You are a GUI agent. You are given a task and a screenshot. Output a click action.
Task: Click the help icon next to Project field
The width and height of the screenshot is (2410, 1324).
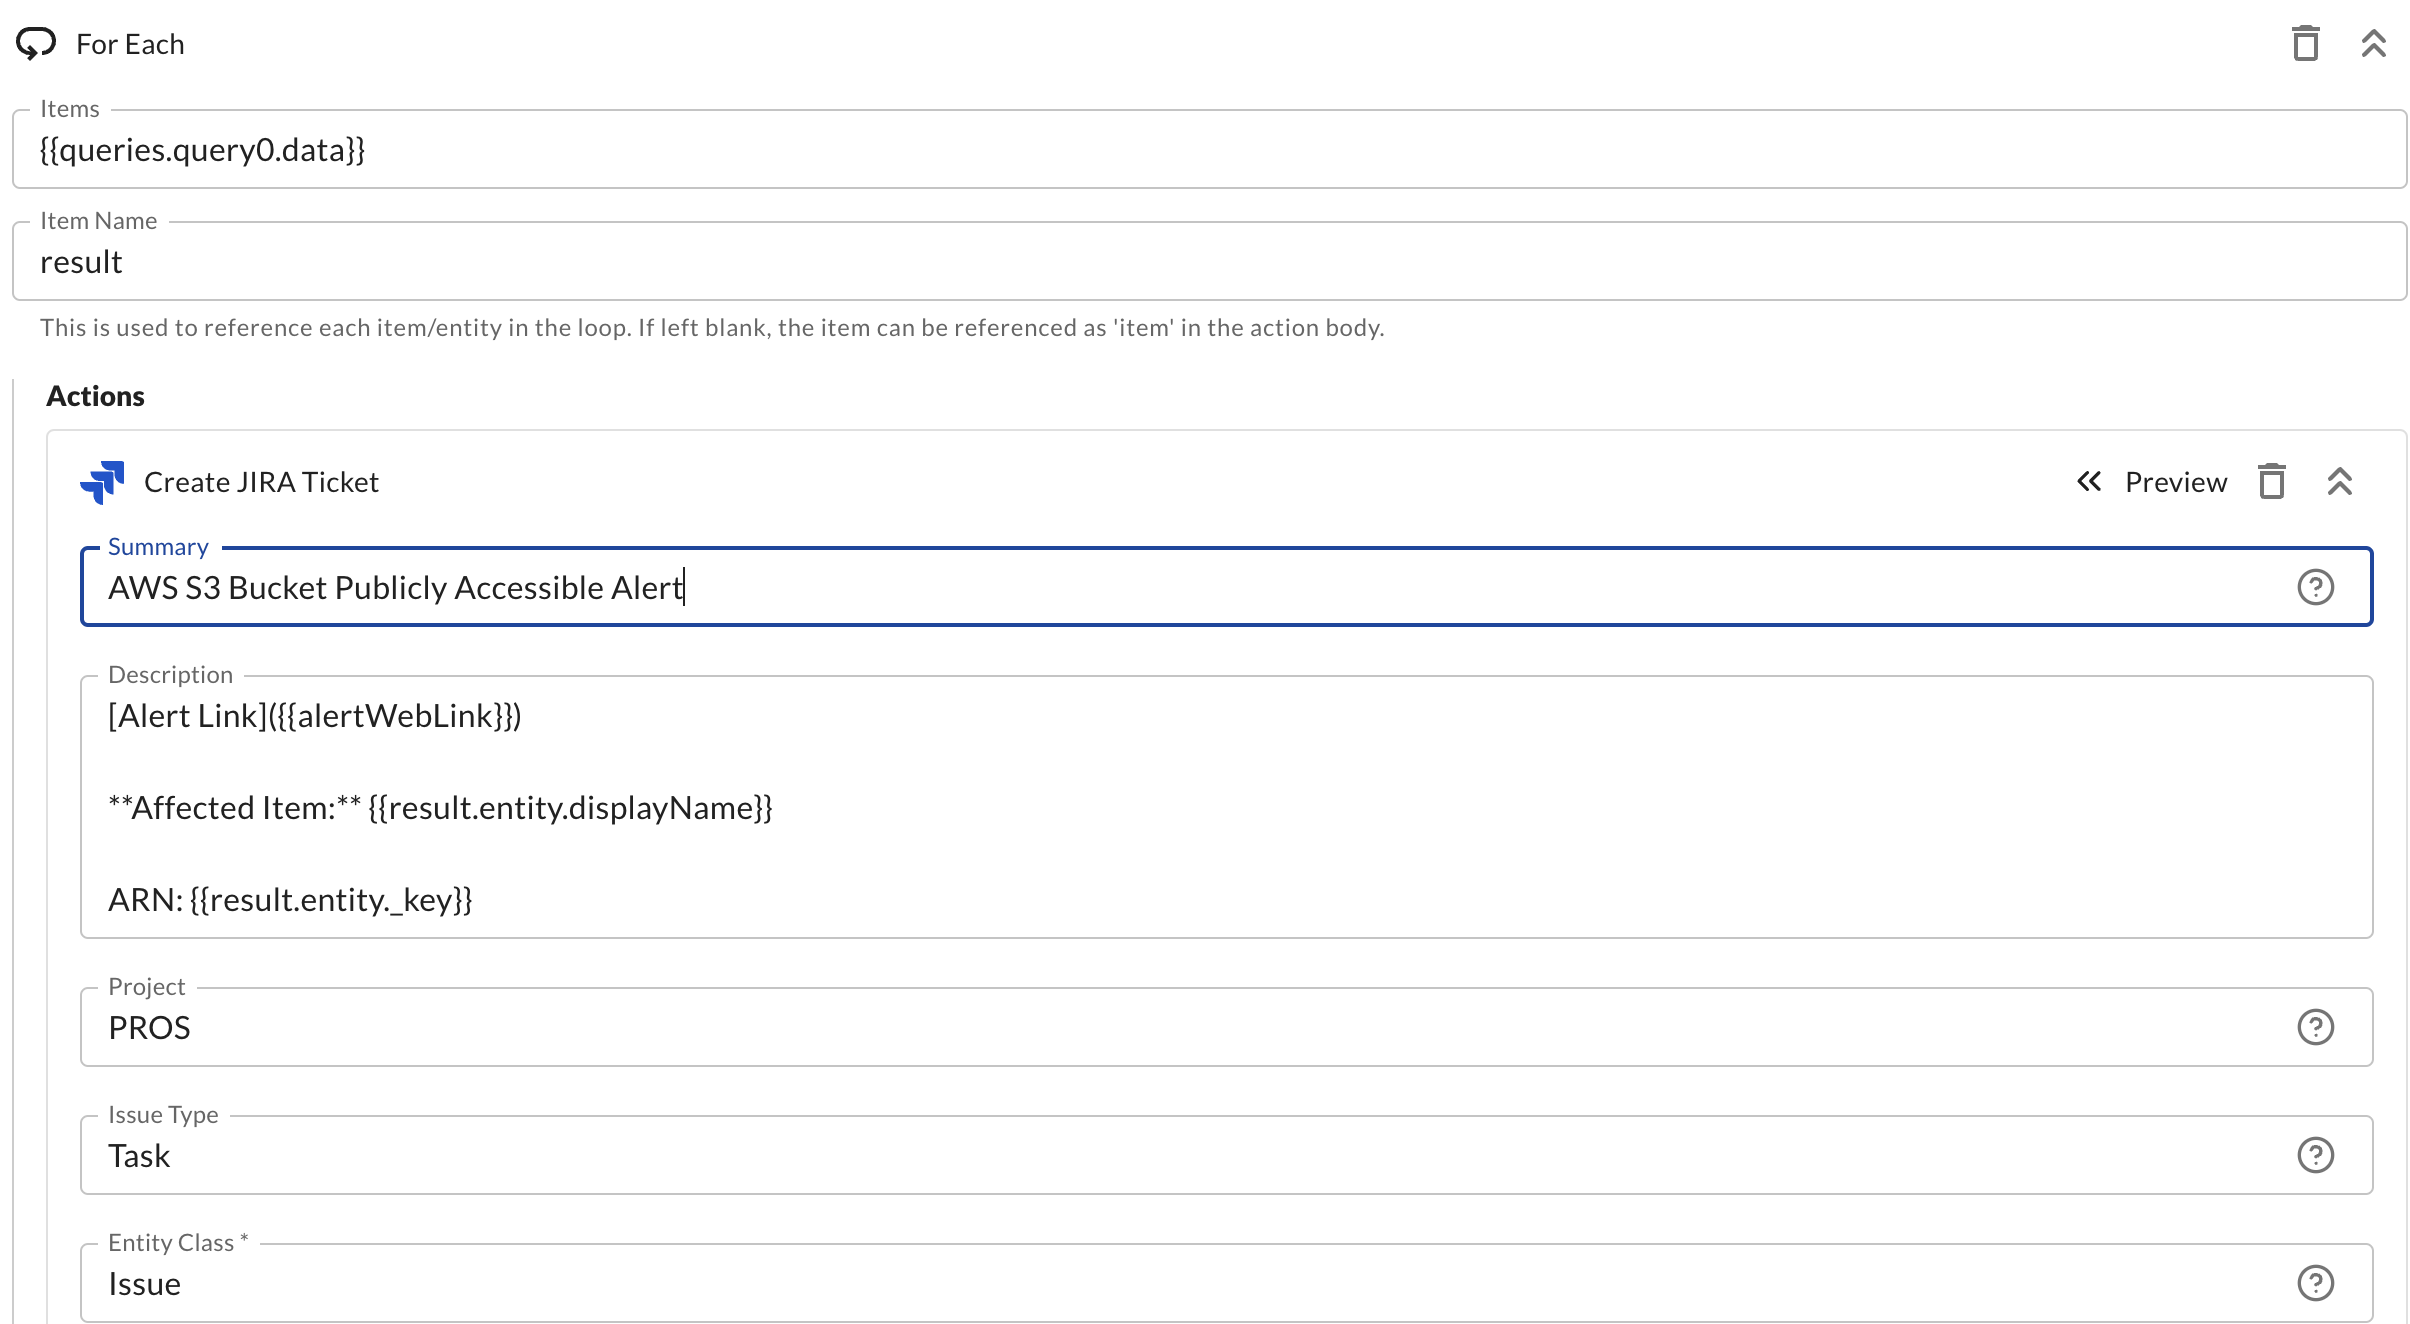click(2317, 1026)
